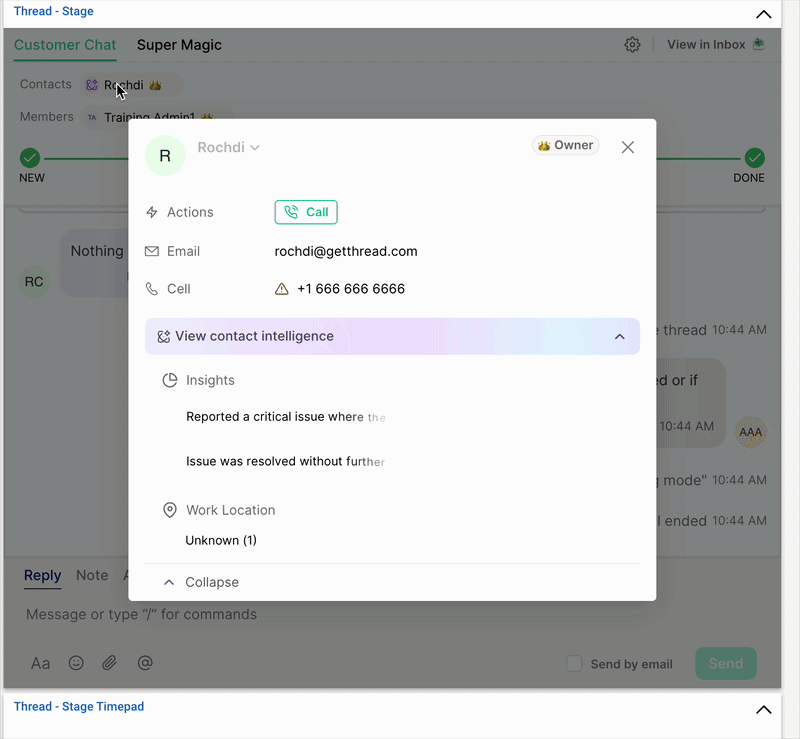Open the Thread - Stage link
Viewport: 800px width, 739px height.
(54, 11)
